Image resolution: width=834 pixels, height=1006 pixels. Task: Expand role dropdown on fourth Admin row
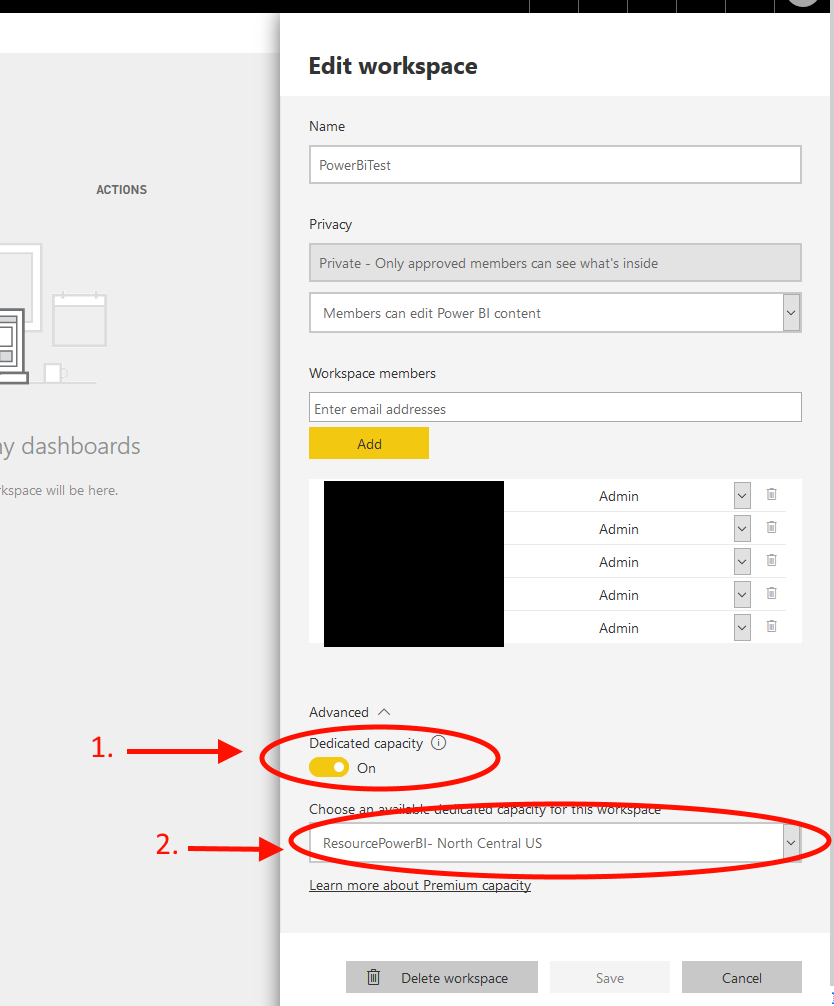click(742, 595)
